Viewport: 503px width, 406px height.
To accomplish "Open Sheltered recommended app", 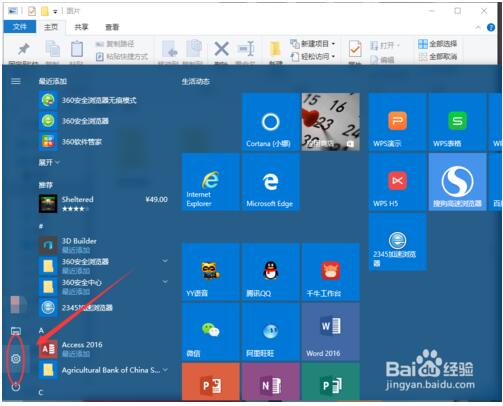I will pyautogui.click(x=103, y=203).
